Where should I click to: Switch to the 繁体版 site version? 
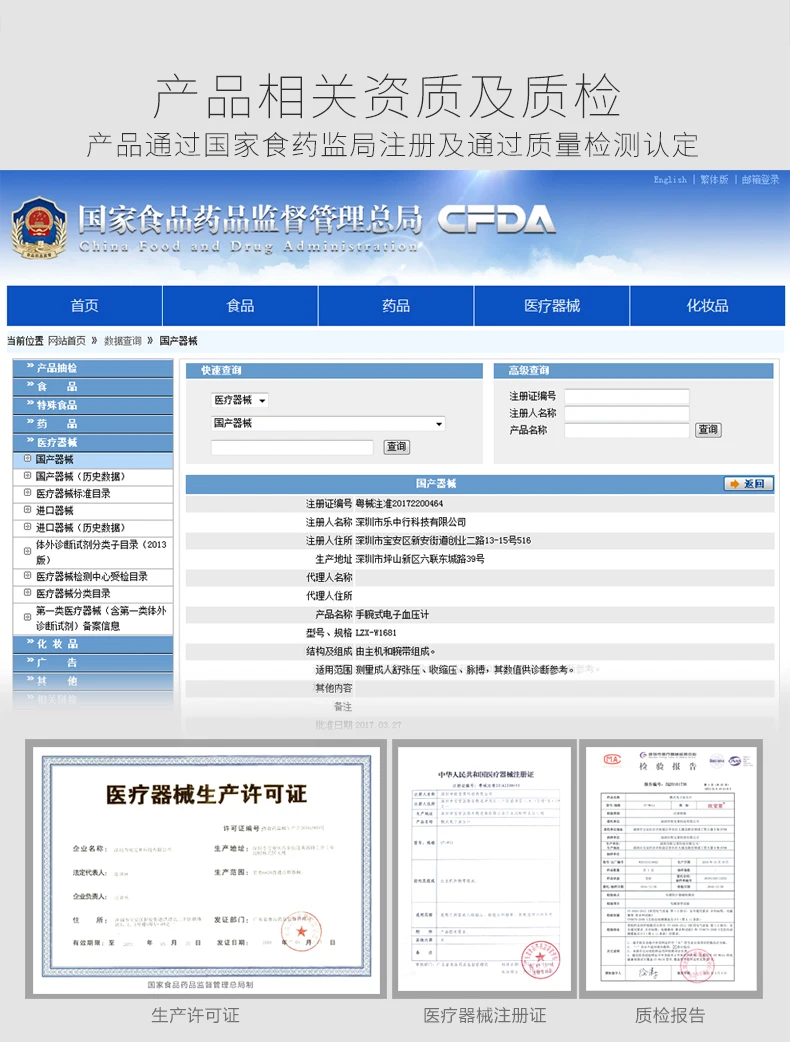[714, 179]
